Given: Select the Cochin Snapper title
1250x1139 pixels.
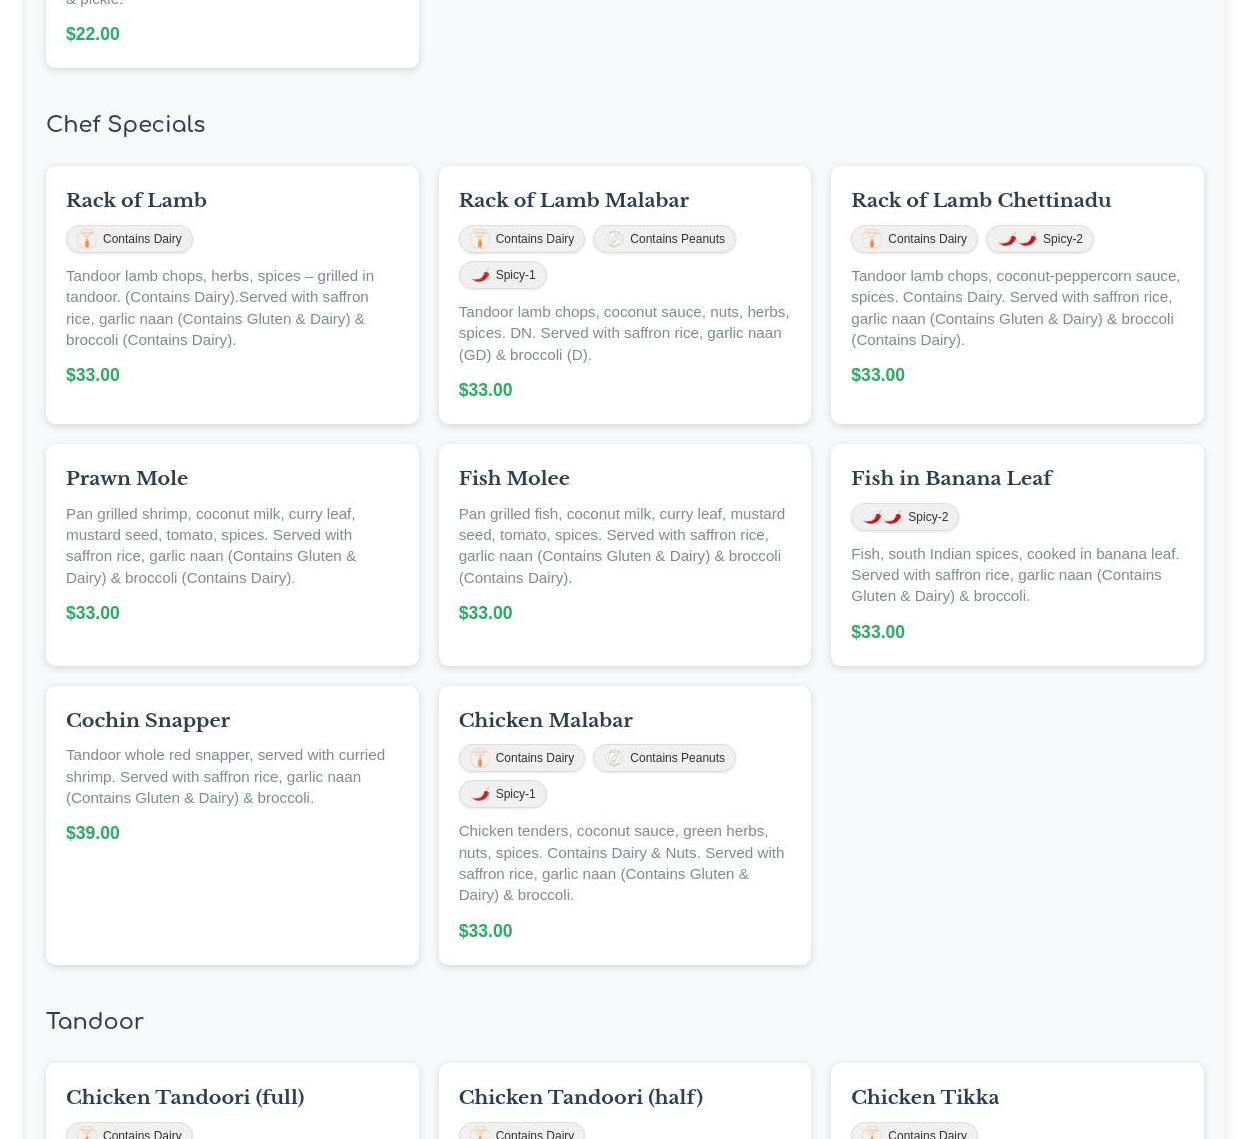Looking at the screenshot, I should click(148, 720).
